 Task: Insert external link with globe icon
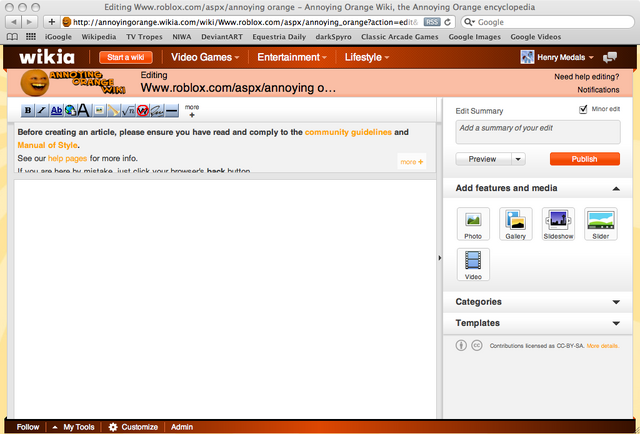(70, 110)
